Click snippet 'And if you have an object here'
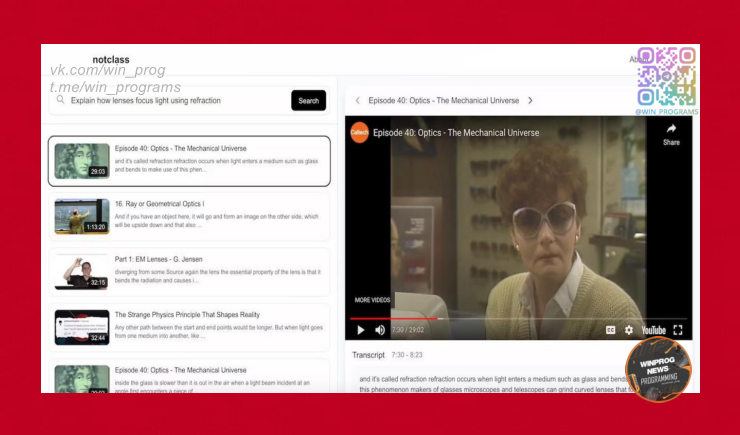This screenshot has width=740, height=435. pyautogui.click(x=217, y=221)
